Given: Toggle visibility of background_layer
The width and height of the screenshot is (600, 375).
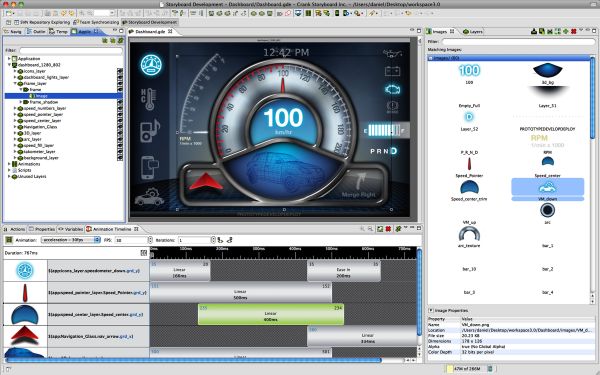Looking at the screenshot, I should point(120,158).
